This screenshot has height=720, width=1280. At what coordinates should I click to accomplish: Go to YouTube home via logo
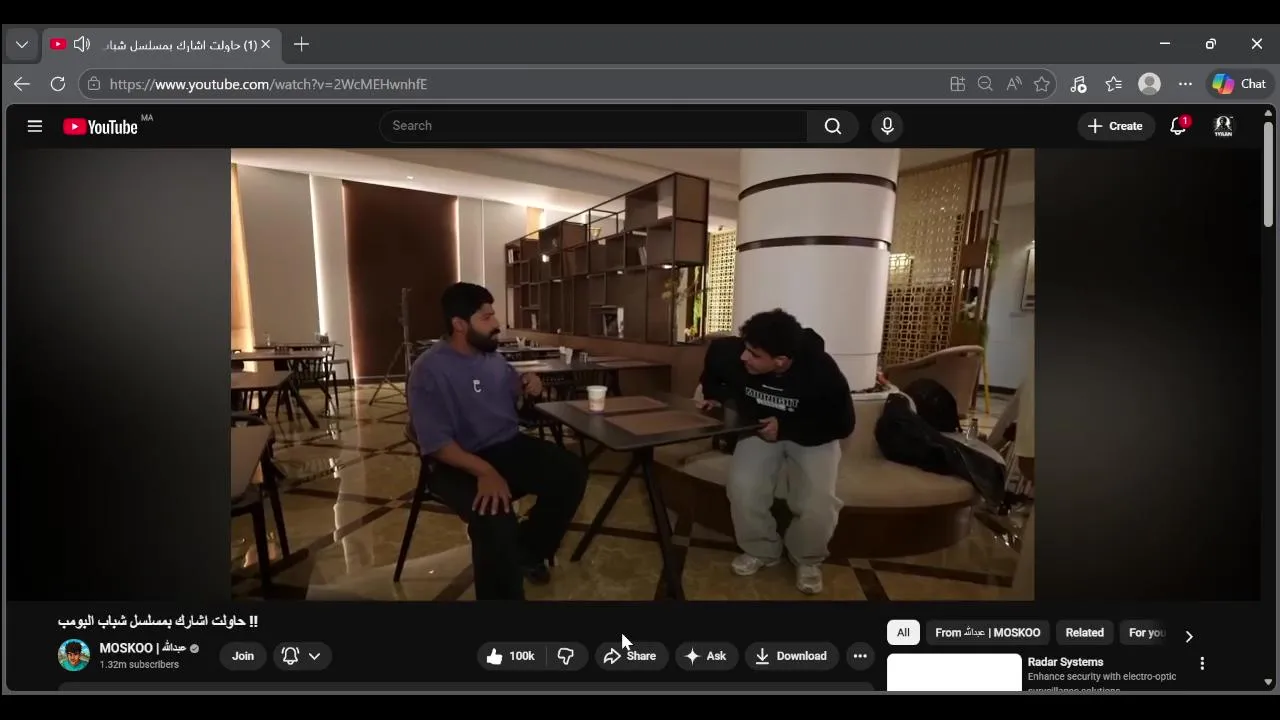click(100, 127)
